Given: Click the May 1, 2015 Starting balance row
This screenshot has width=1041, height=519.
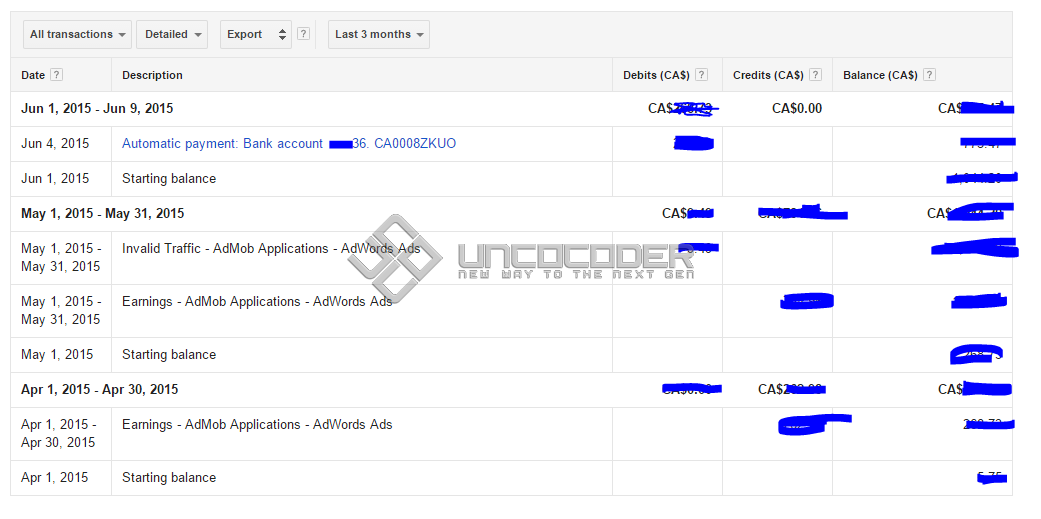Looking at the screenshot, I should (x=511, y=354).
